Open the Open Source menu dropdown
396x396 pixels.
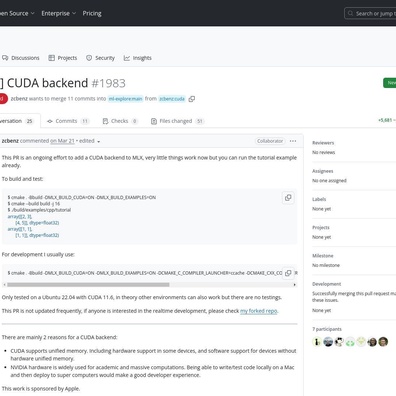[17, 13]
